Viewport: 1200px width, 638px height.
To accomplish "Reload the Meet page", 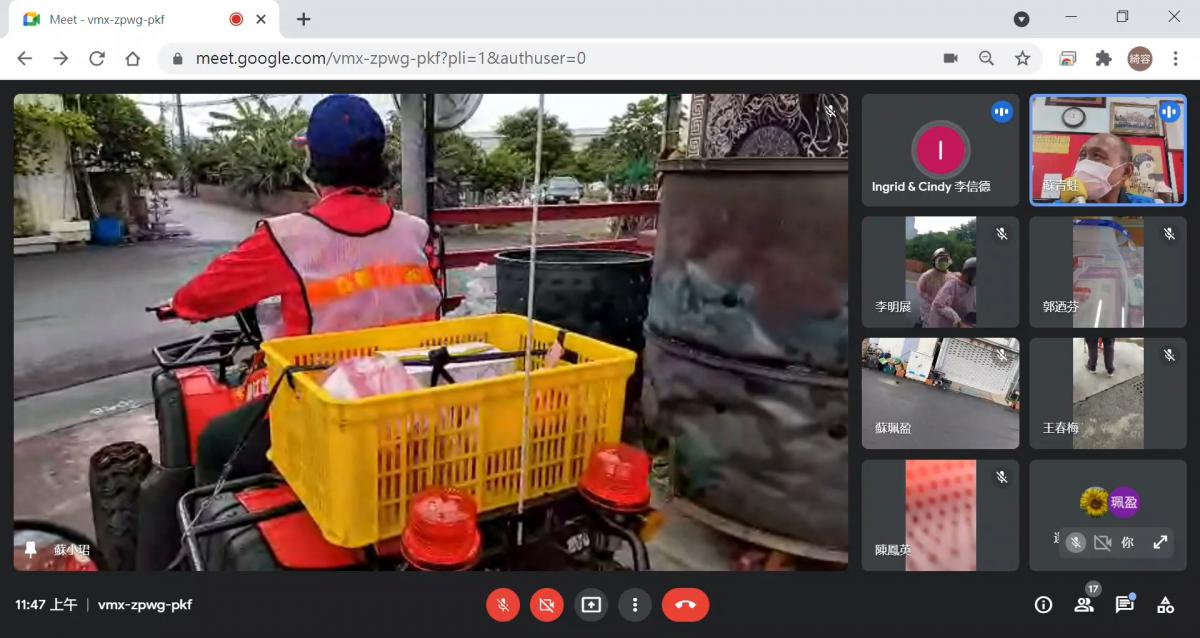I will [97, 58].
